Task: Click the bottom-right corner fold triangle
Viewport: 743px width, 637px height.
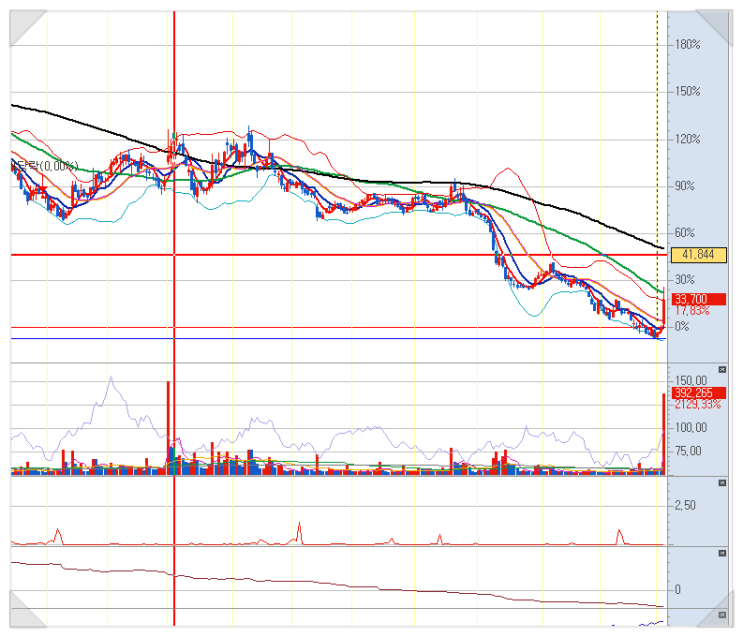Action: point(719,614)
